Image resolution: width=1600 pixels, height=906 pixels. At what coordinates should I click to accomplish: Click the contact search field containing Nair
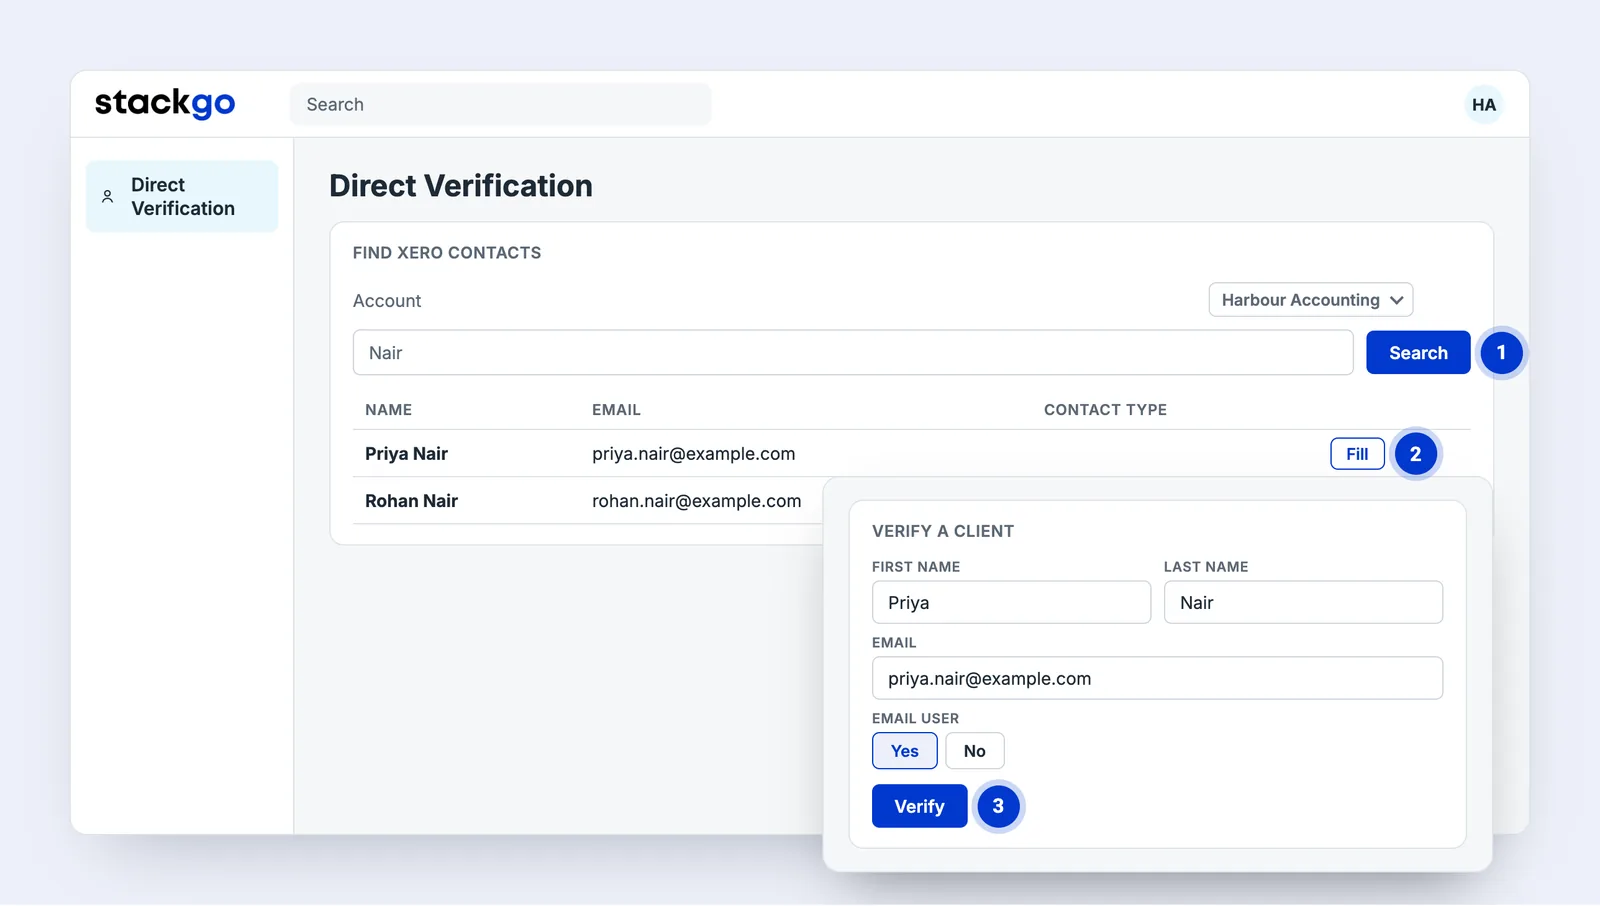click(853, 353)
